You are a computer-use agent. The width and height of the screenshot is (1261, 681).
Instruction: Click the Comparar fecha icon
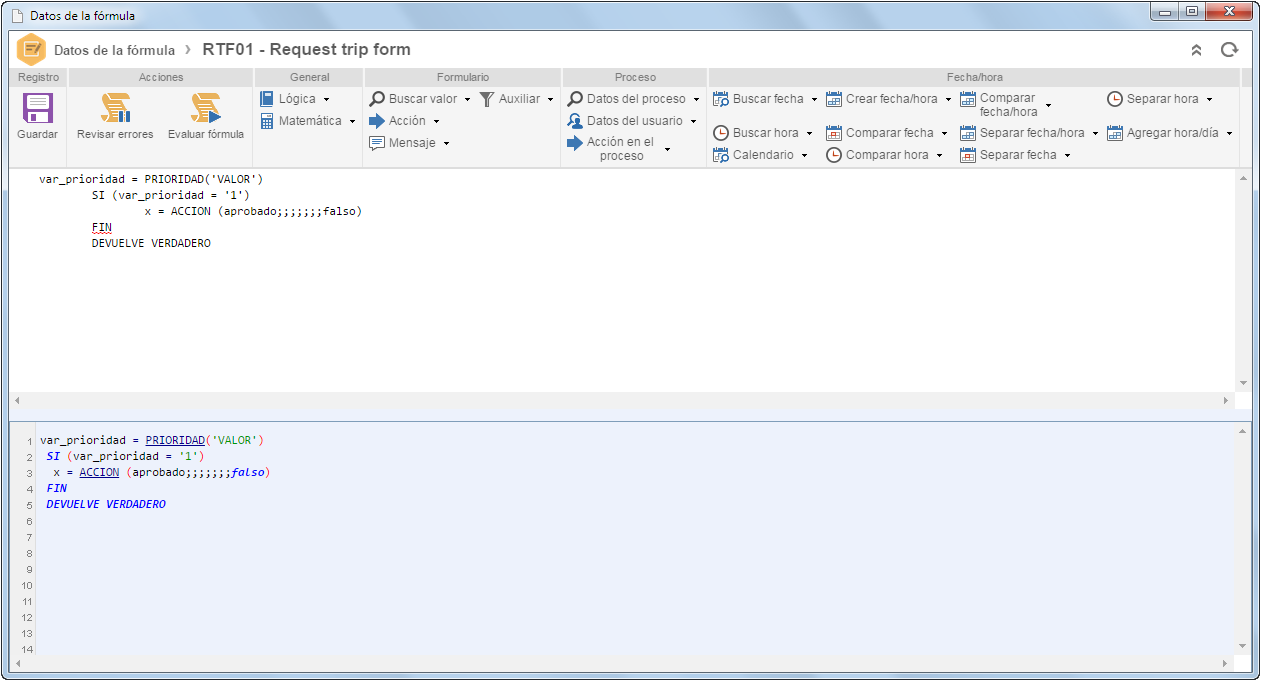coord(834,133)
